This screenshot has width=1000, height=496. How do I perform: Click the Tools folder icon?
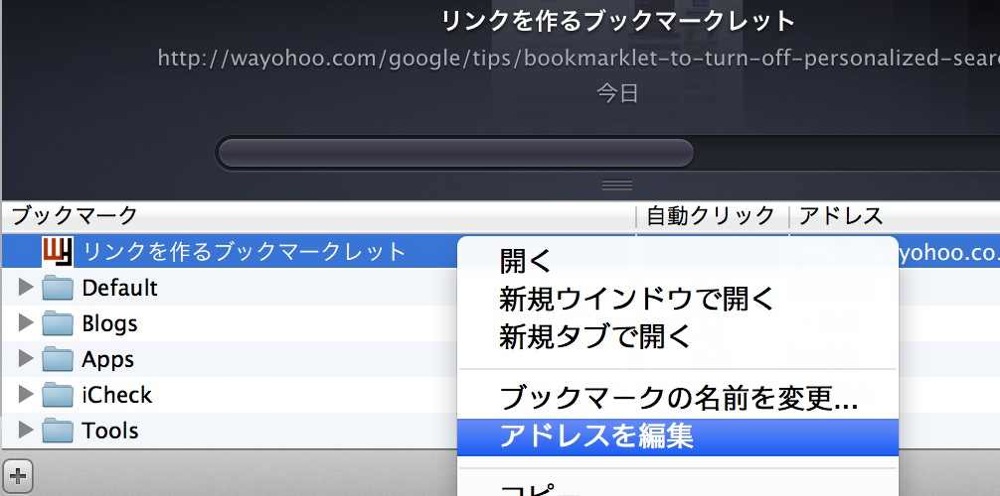point(58,430)
